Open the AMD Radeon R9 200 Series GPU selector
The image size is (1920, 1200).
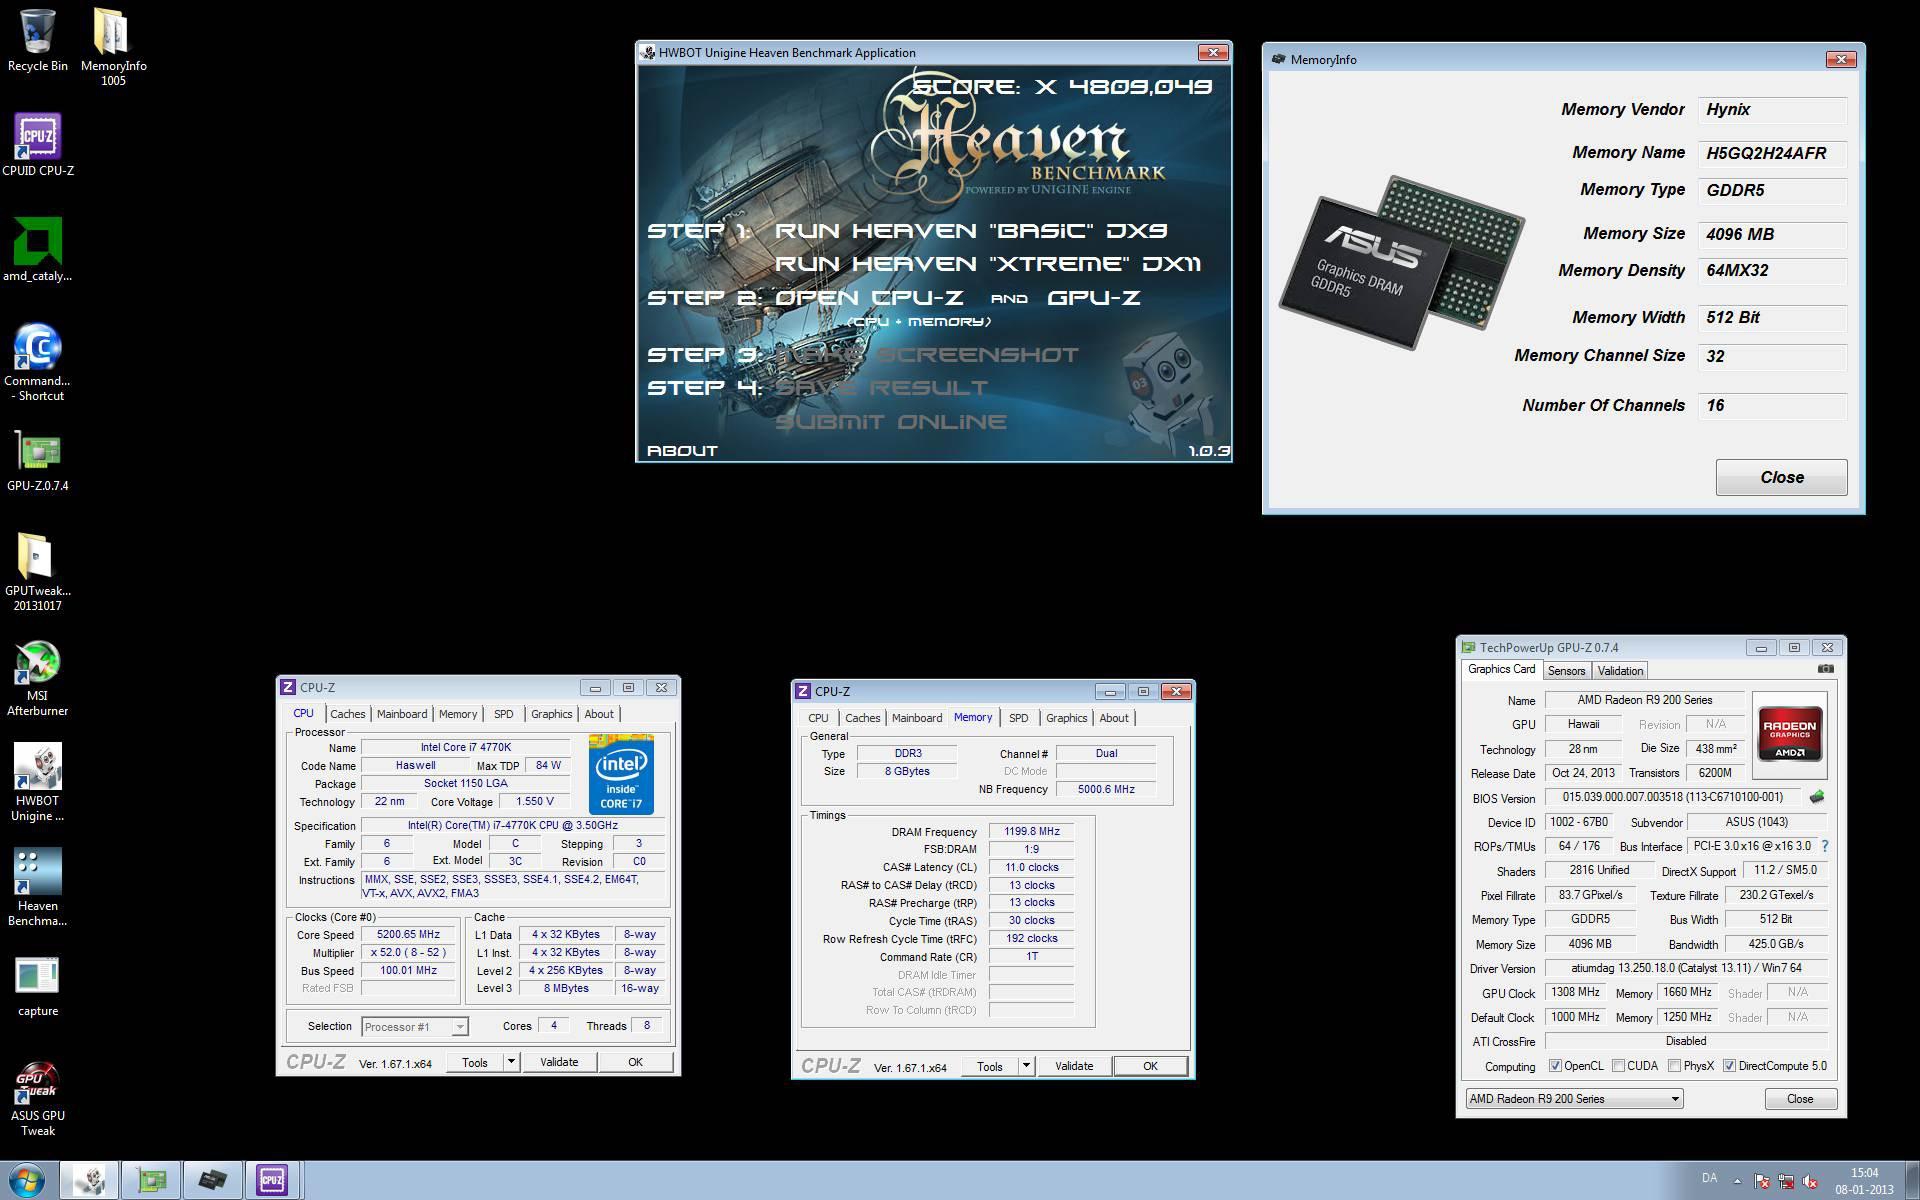coord(1574,1098)
